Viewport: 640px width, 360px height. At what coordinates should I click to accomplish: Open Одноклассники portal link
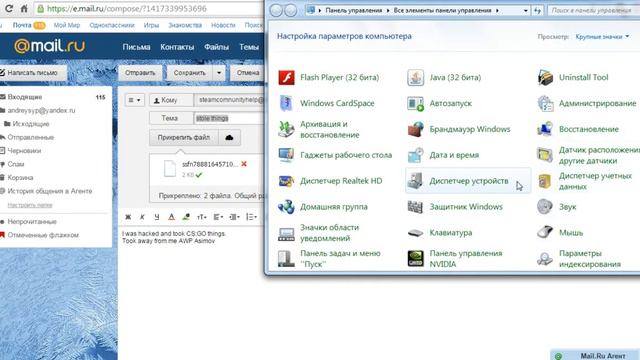[112, 25]
